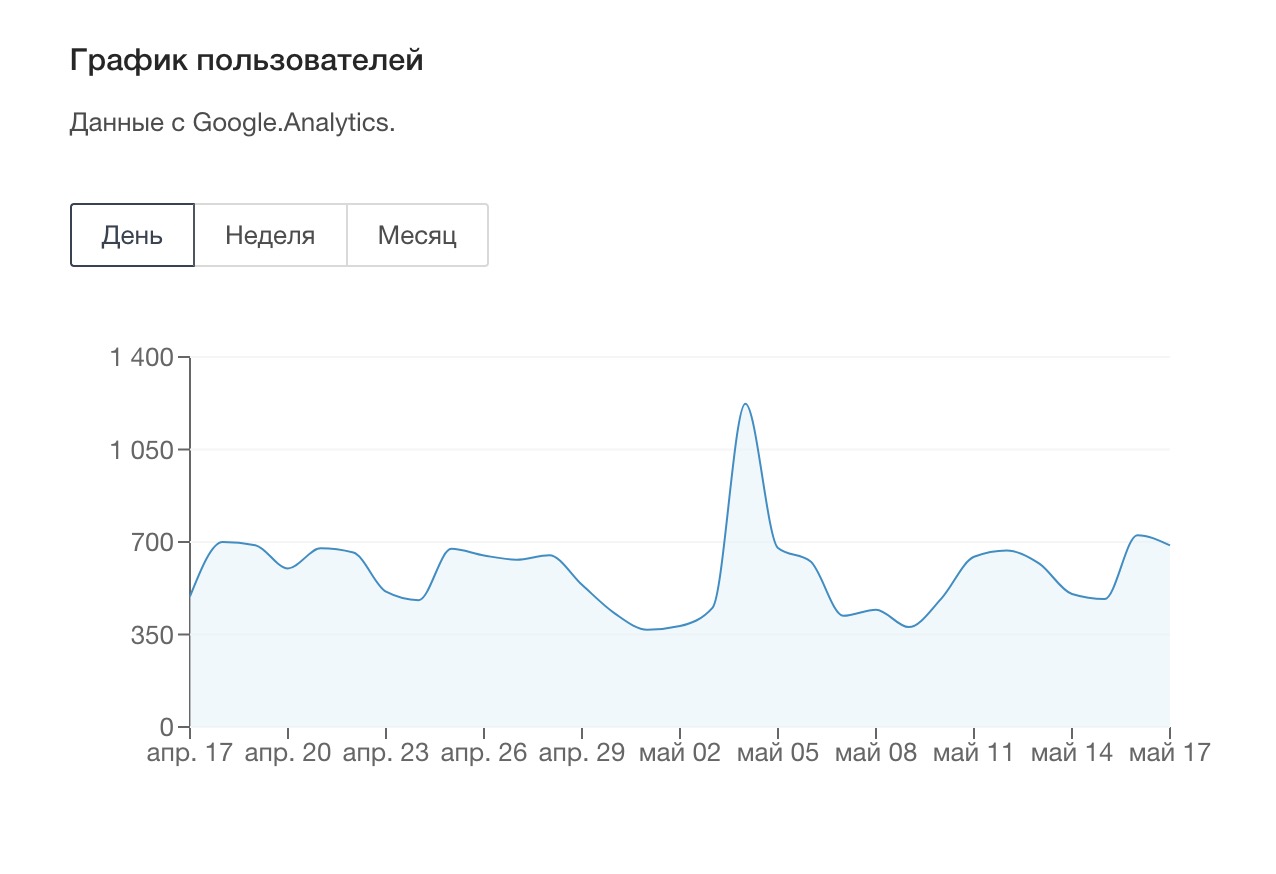Click the 1 400 y-axis label
The height and width of the screenshot is (874, 1276).
(x=141, y=357)
